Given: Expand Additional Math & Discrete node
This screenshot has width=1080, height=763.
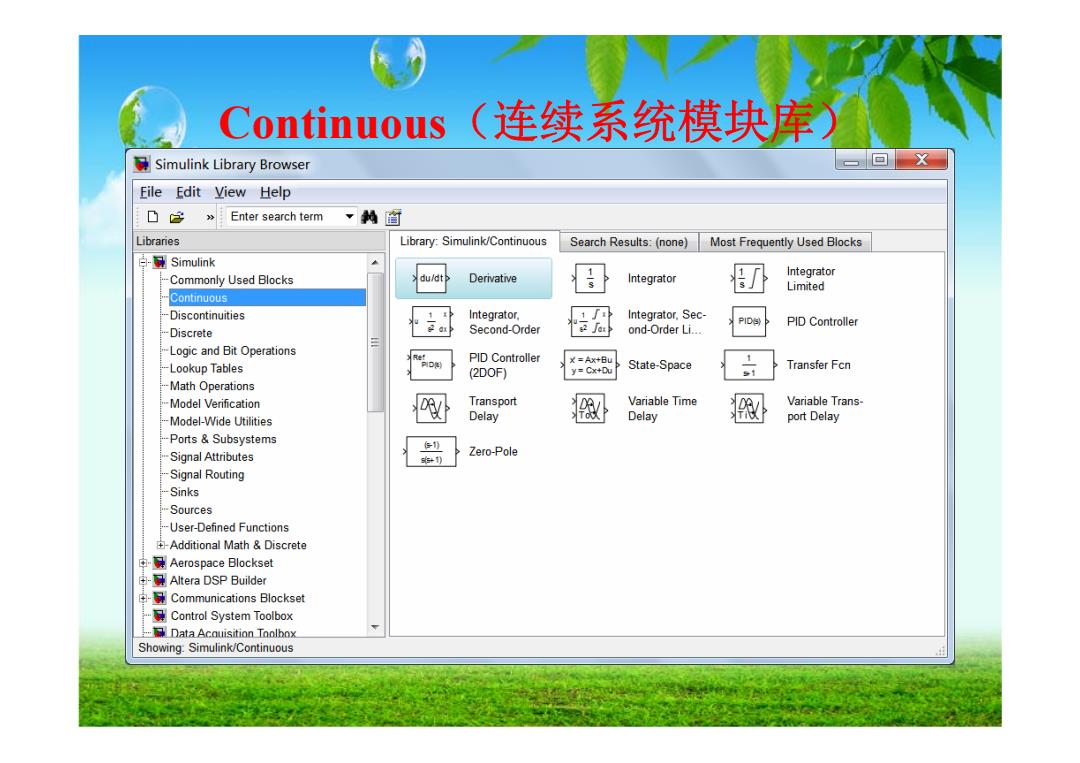Looking at the screenshot, I should [x=160, y=545].
